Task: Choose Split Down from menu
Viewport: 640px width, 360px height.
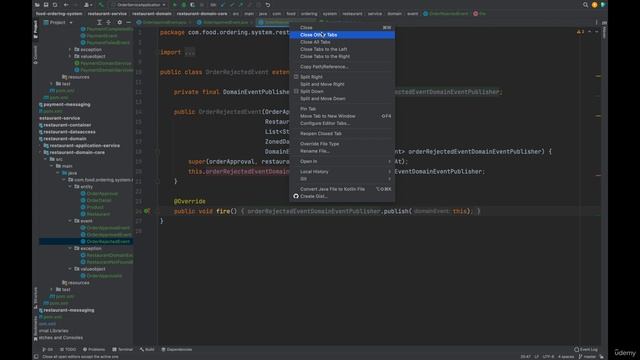Action: [342, 91]
